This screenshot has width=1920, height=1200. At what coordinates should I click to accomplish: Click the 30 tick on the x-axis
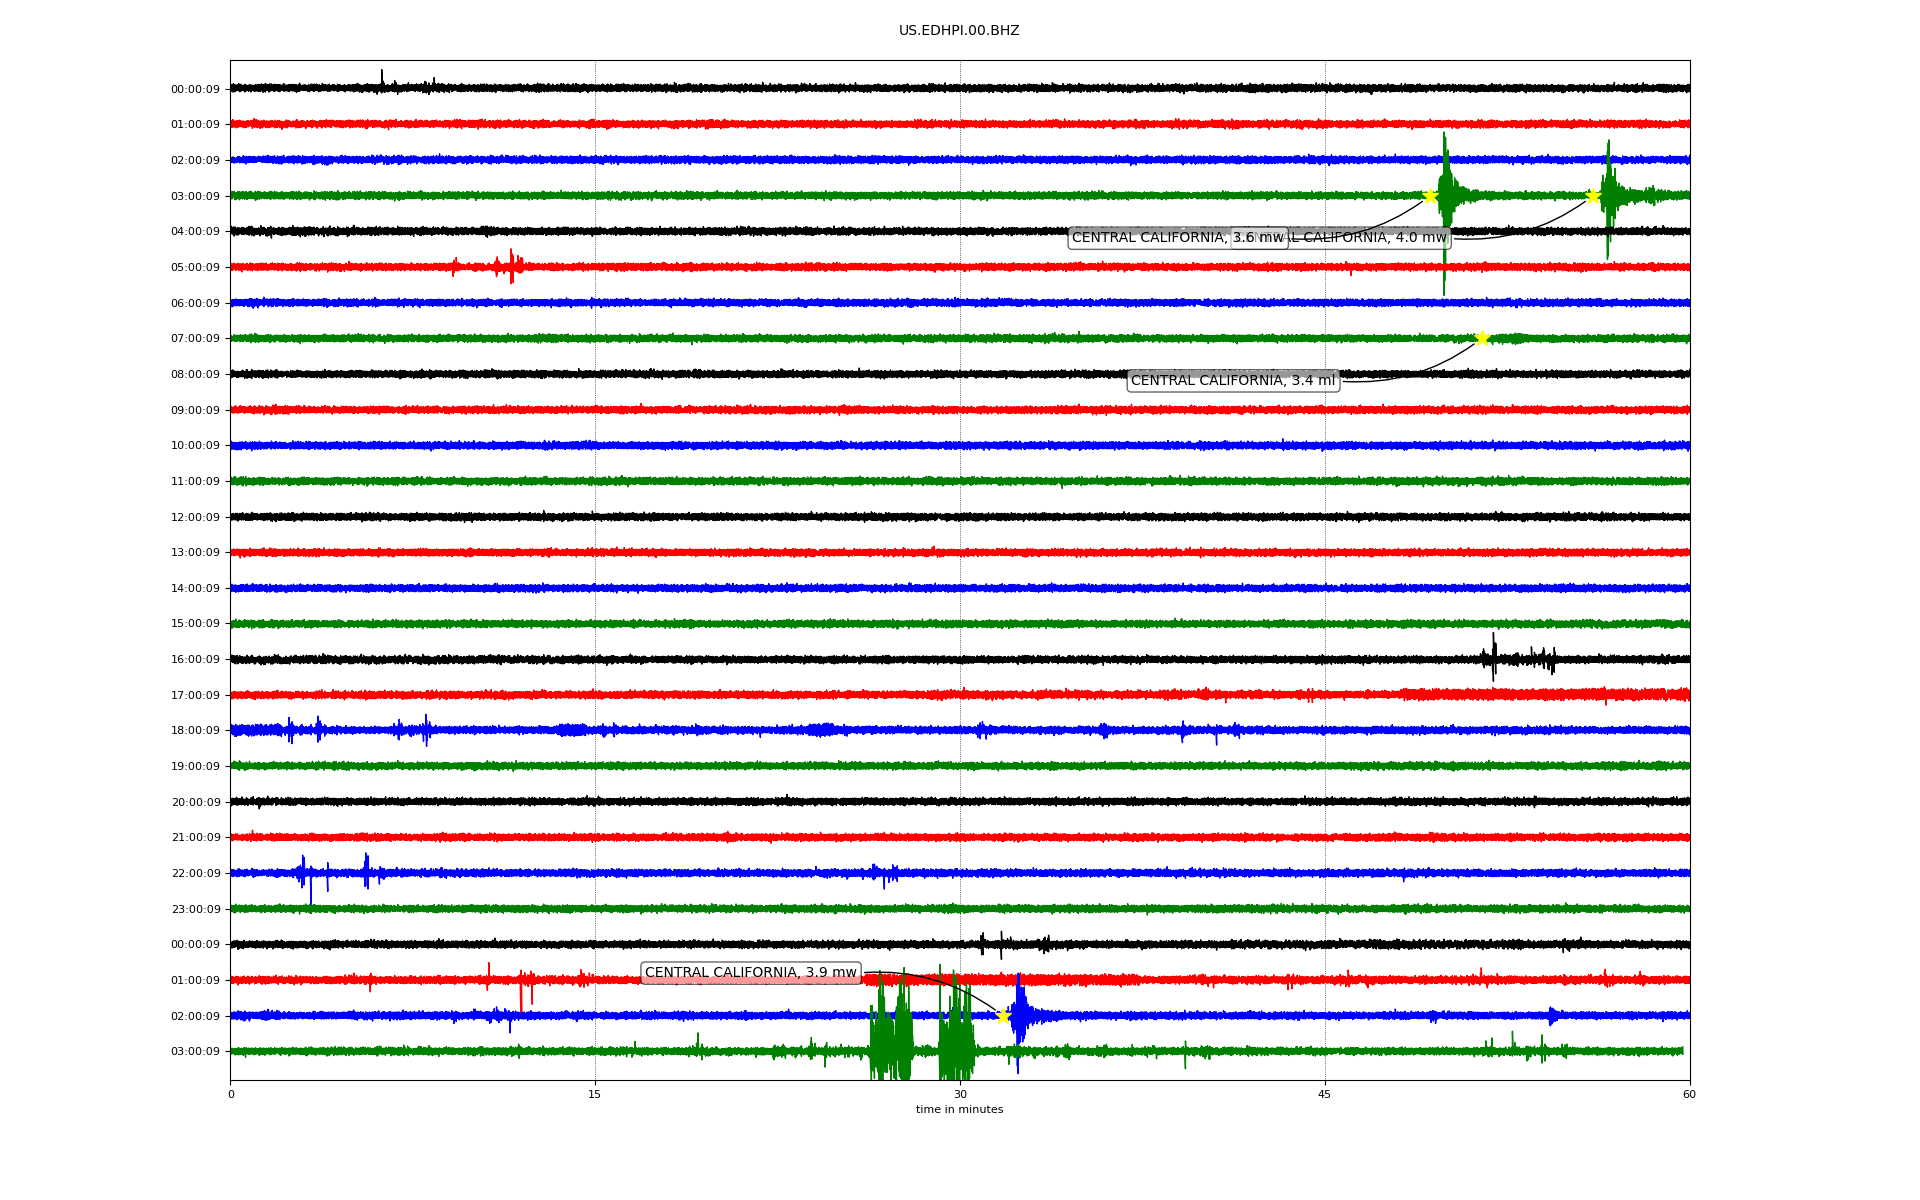click(x=960, y=1094)
